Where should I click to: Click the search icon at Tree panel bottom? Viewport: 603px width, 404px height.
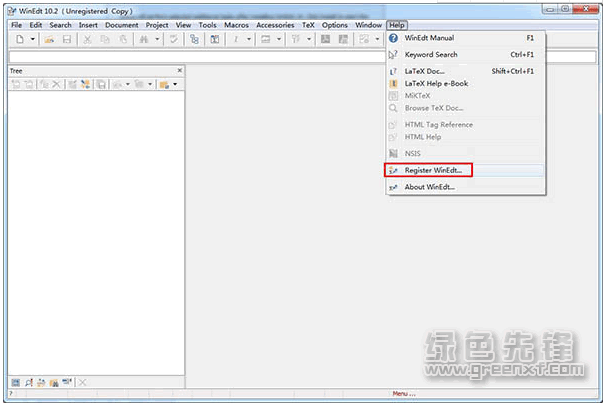(x=28, y=382)
